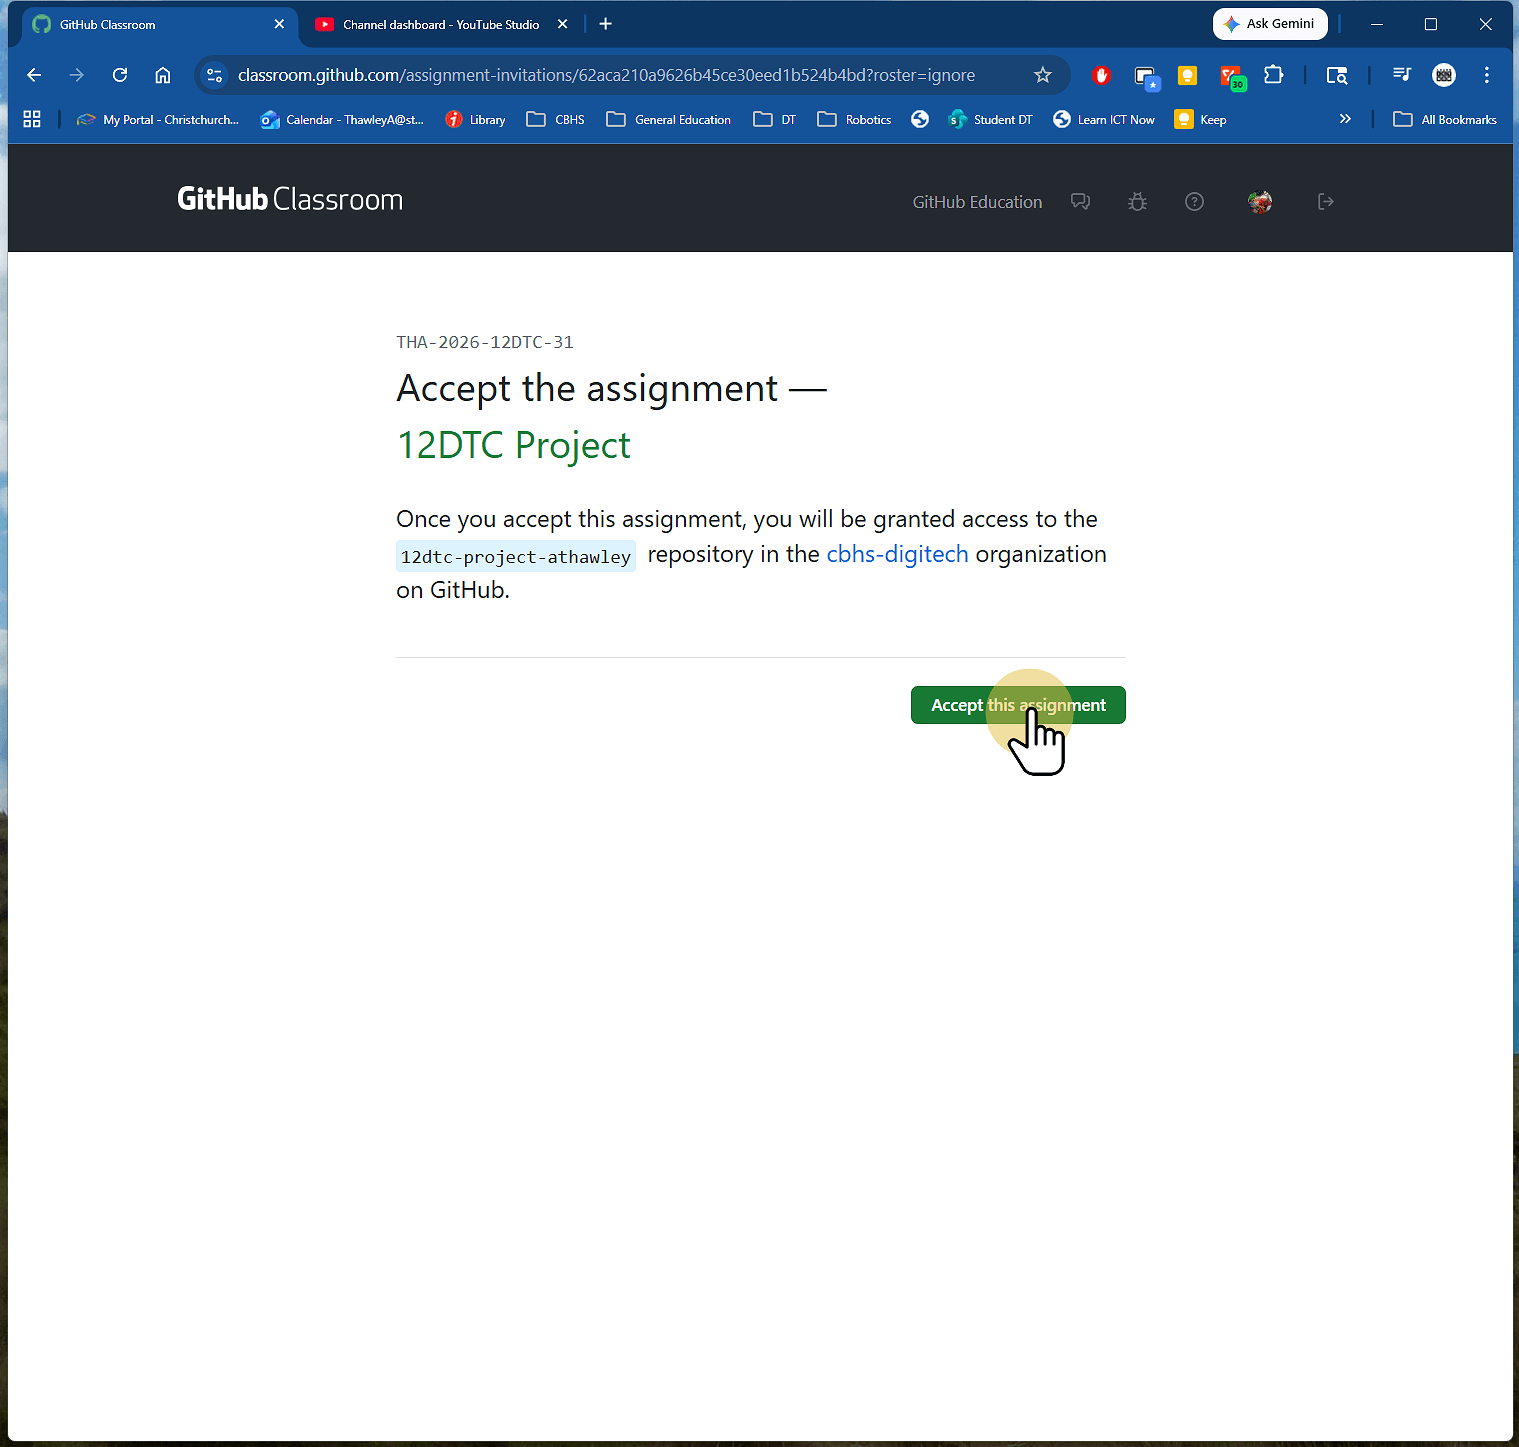Open help via the question mark icon
This screenshot has height=1447, width=1519.
[1194, 201]
